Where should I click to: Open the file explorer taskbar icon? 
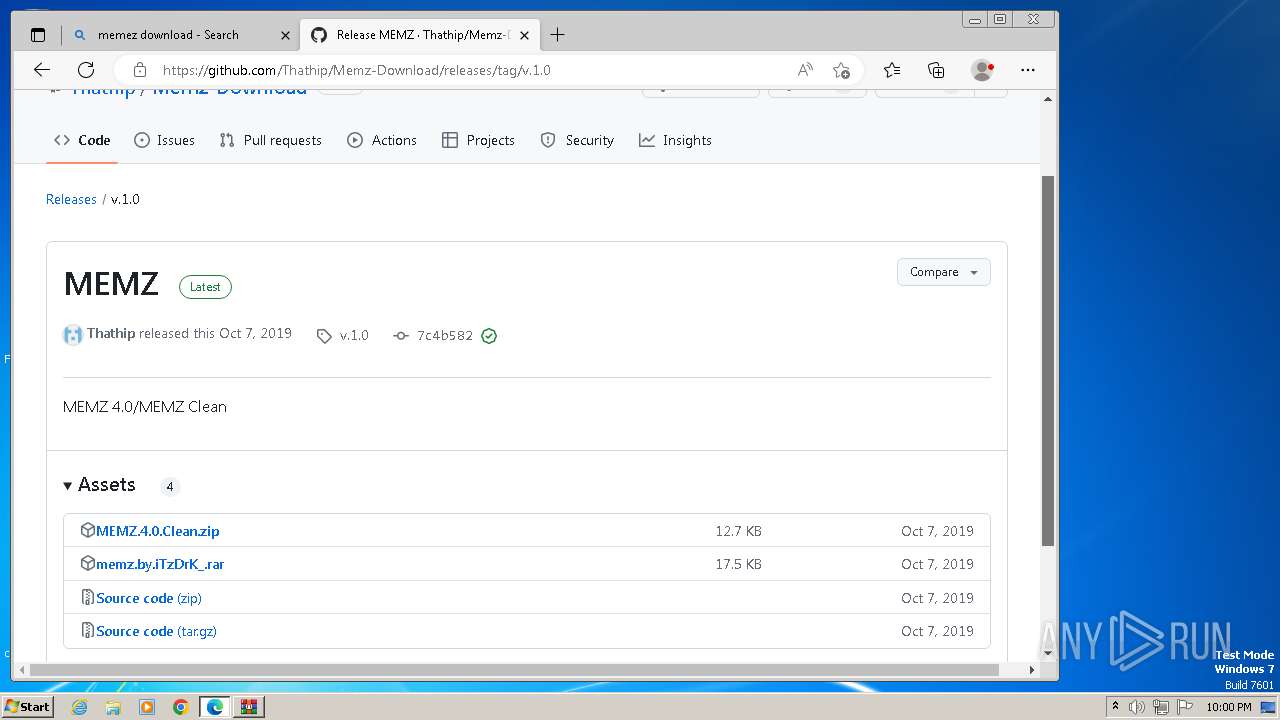point(113,707)
